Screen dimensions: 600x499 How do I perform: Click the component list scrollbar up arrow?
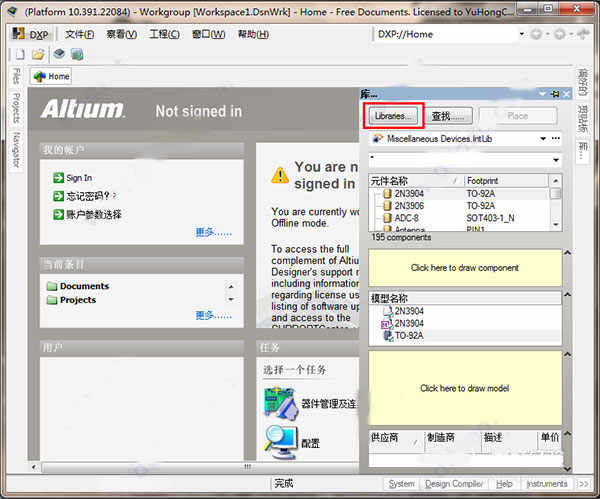click(556, 181)
